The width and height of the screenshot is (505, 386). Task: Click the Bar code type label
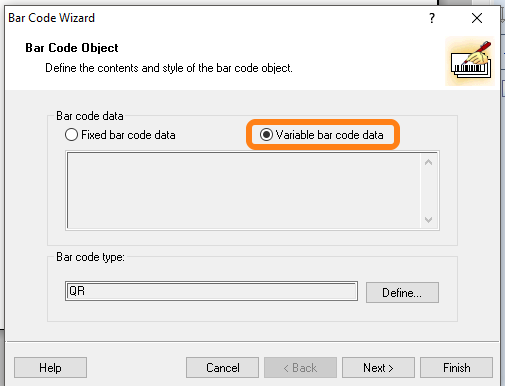pos(90,257)
